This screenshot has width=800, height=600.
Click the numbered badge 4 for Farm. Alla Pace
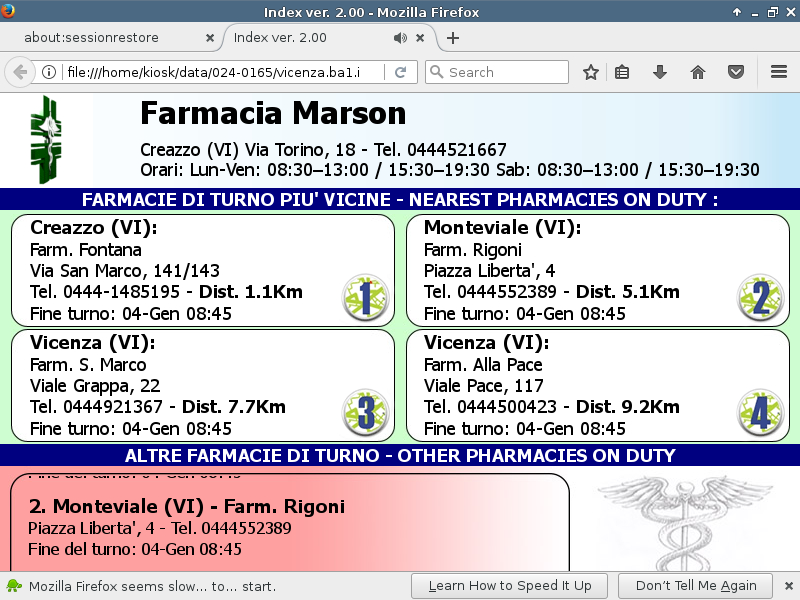click(759, 414)
